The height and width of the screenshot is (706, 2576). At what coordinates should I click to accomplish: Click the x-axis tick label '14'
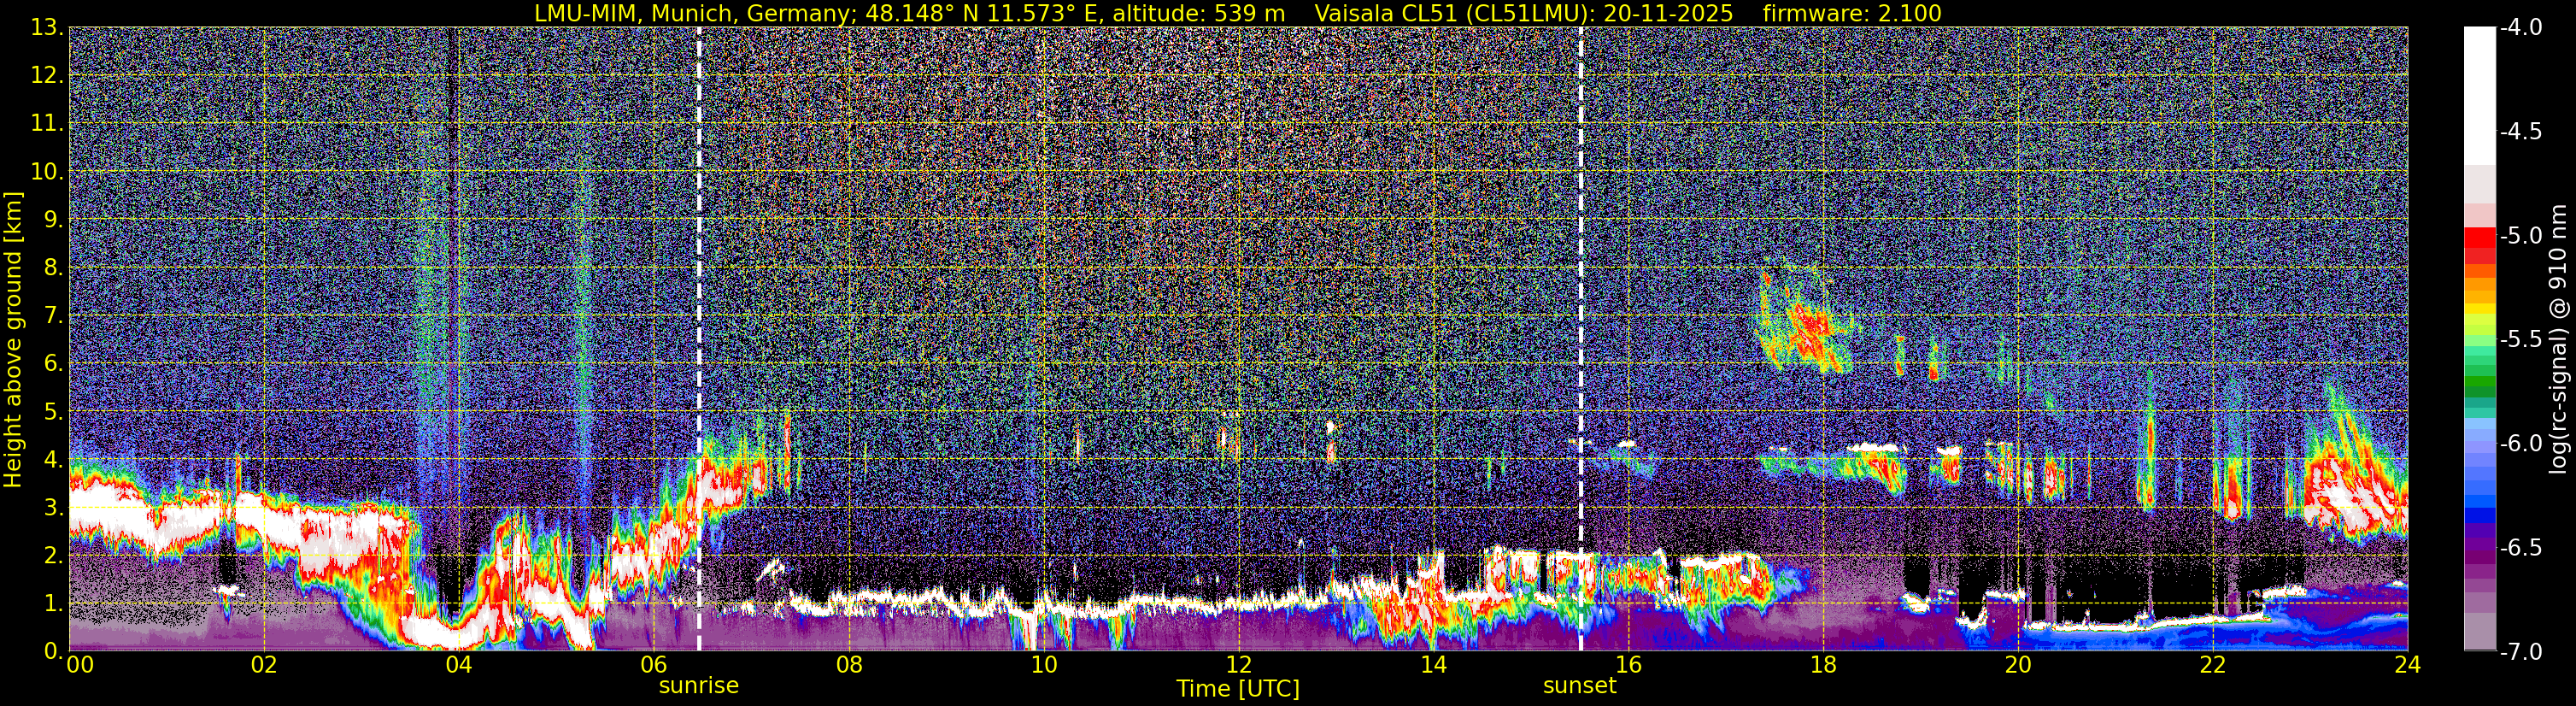point(1433,665)
